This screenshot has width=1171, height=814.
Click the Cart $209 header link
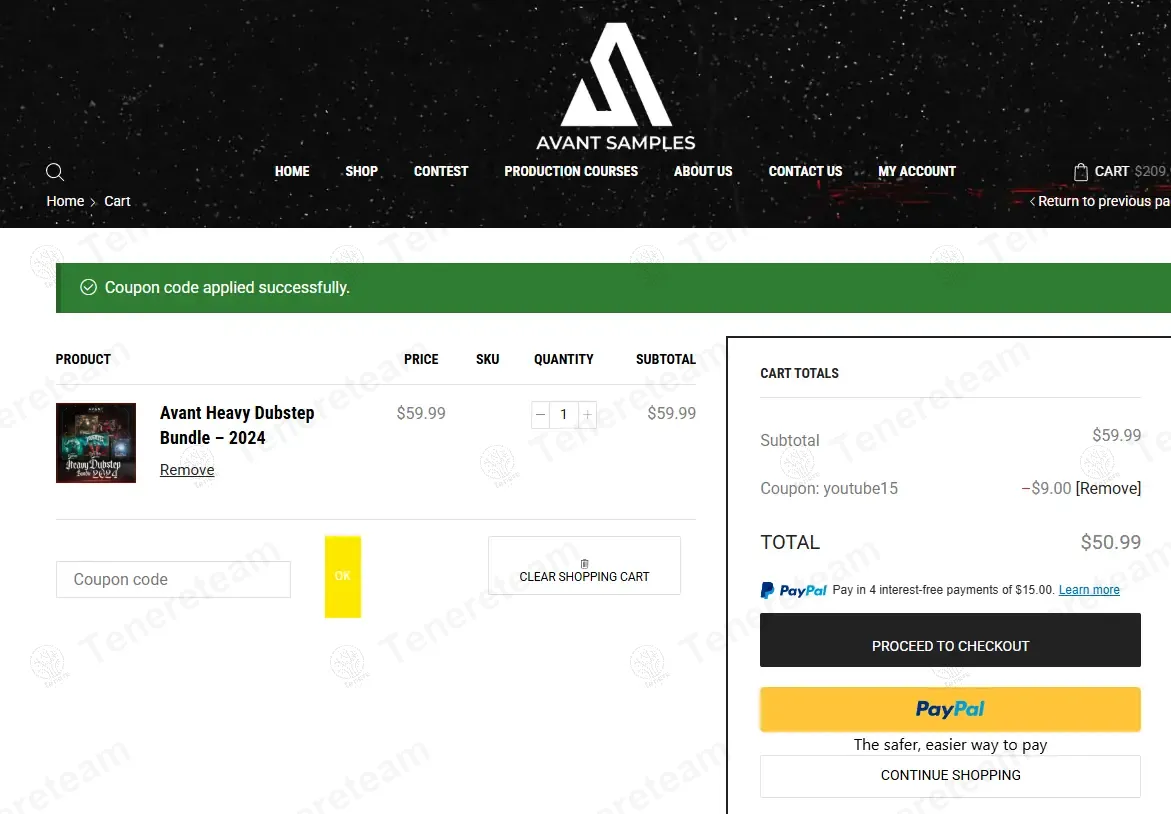click(x=1122, y=172)
